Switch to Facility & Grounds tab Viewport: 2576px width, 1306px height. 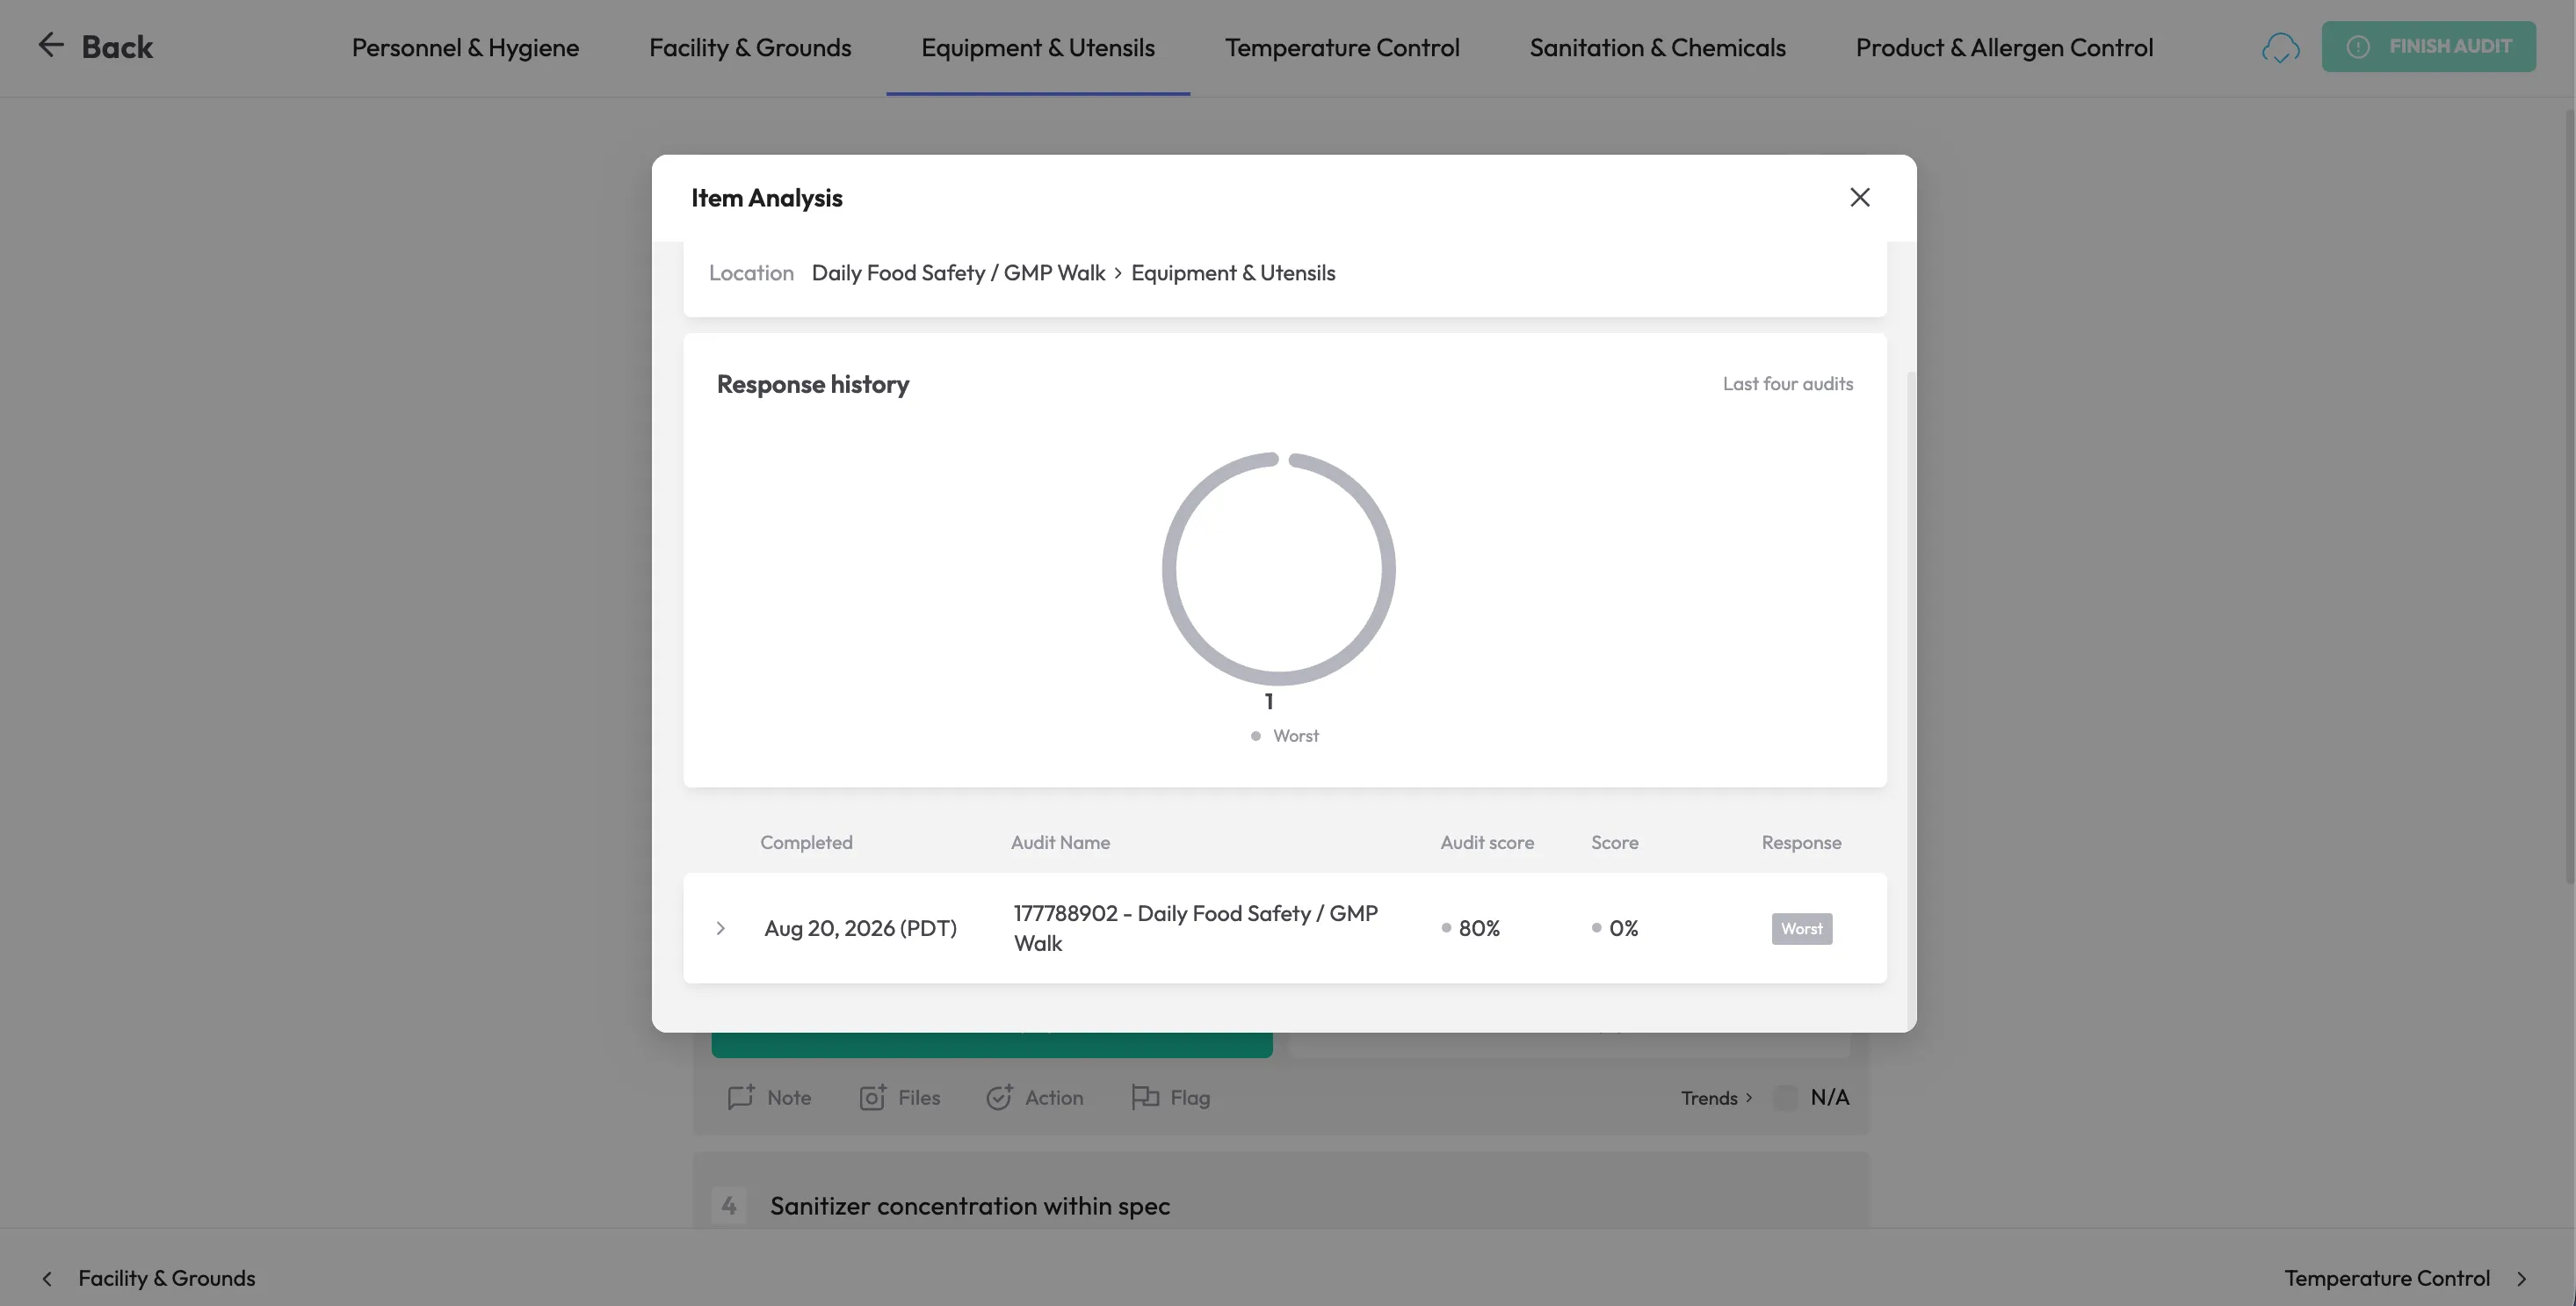pyautogui.click(x=750, y=47)
